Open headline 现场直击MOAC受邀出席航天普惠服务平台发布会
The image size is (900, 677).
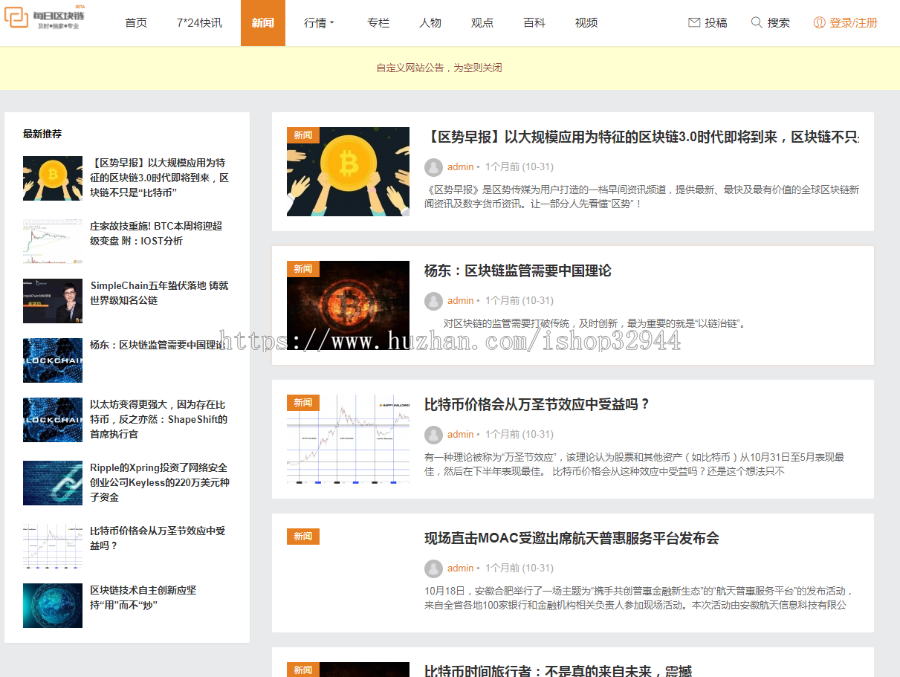(572, 538)
